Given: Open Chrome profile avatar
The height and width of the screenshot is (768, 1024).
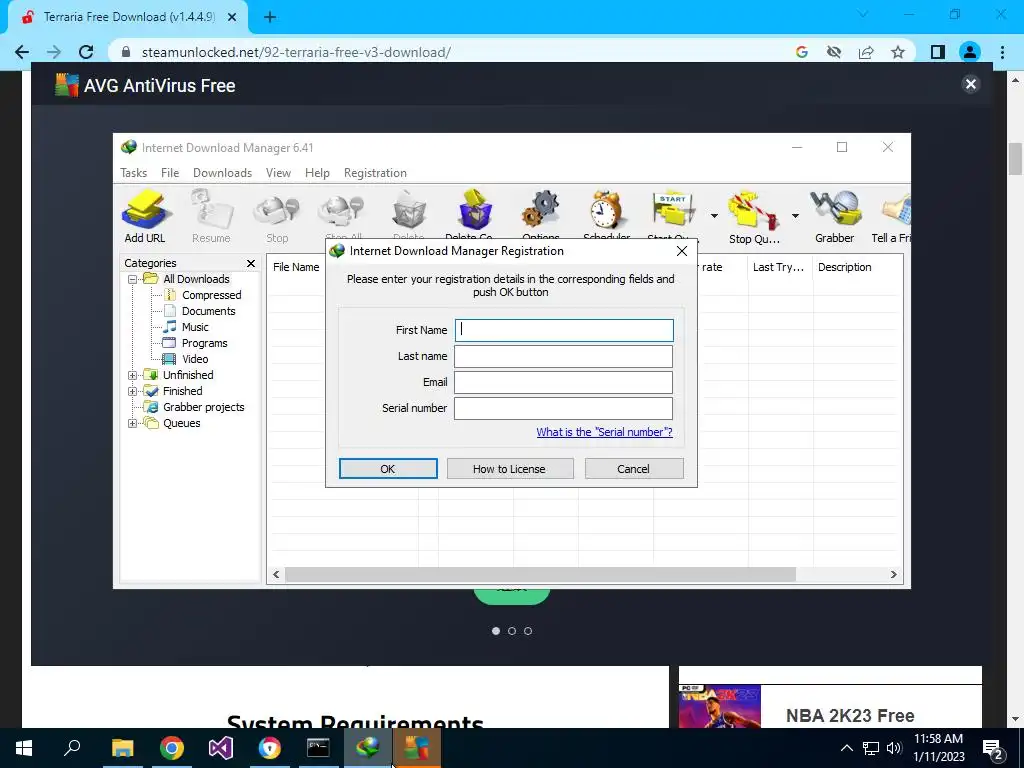Looking at the screenshot, I should (970, 52).
